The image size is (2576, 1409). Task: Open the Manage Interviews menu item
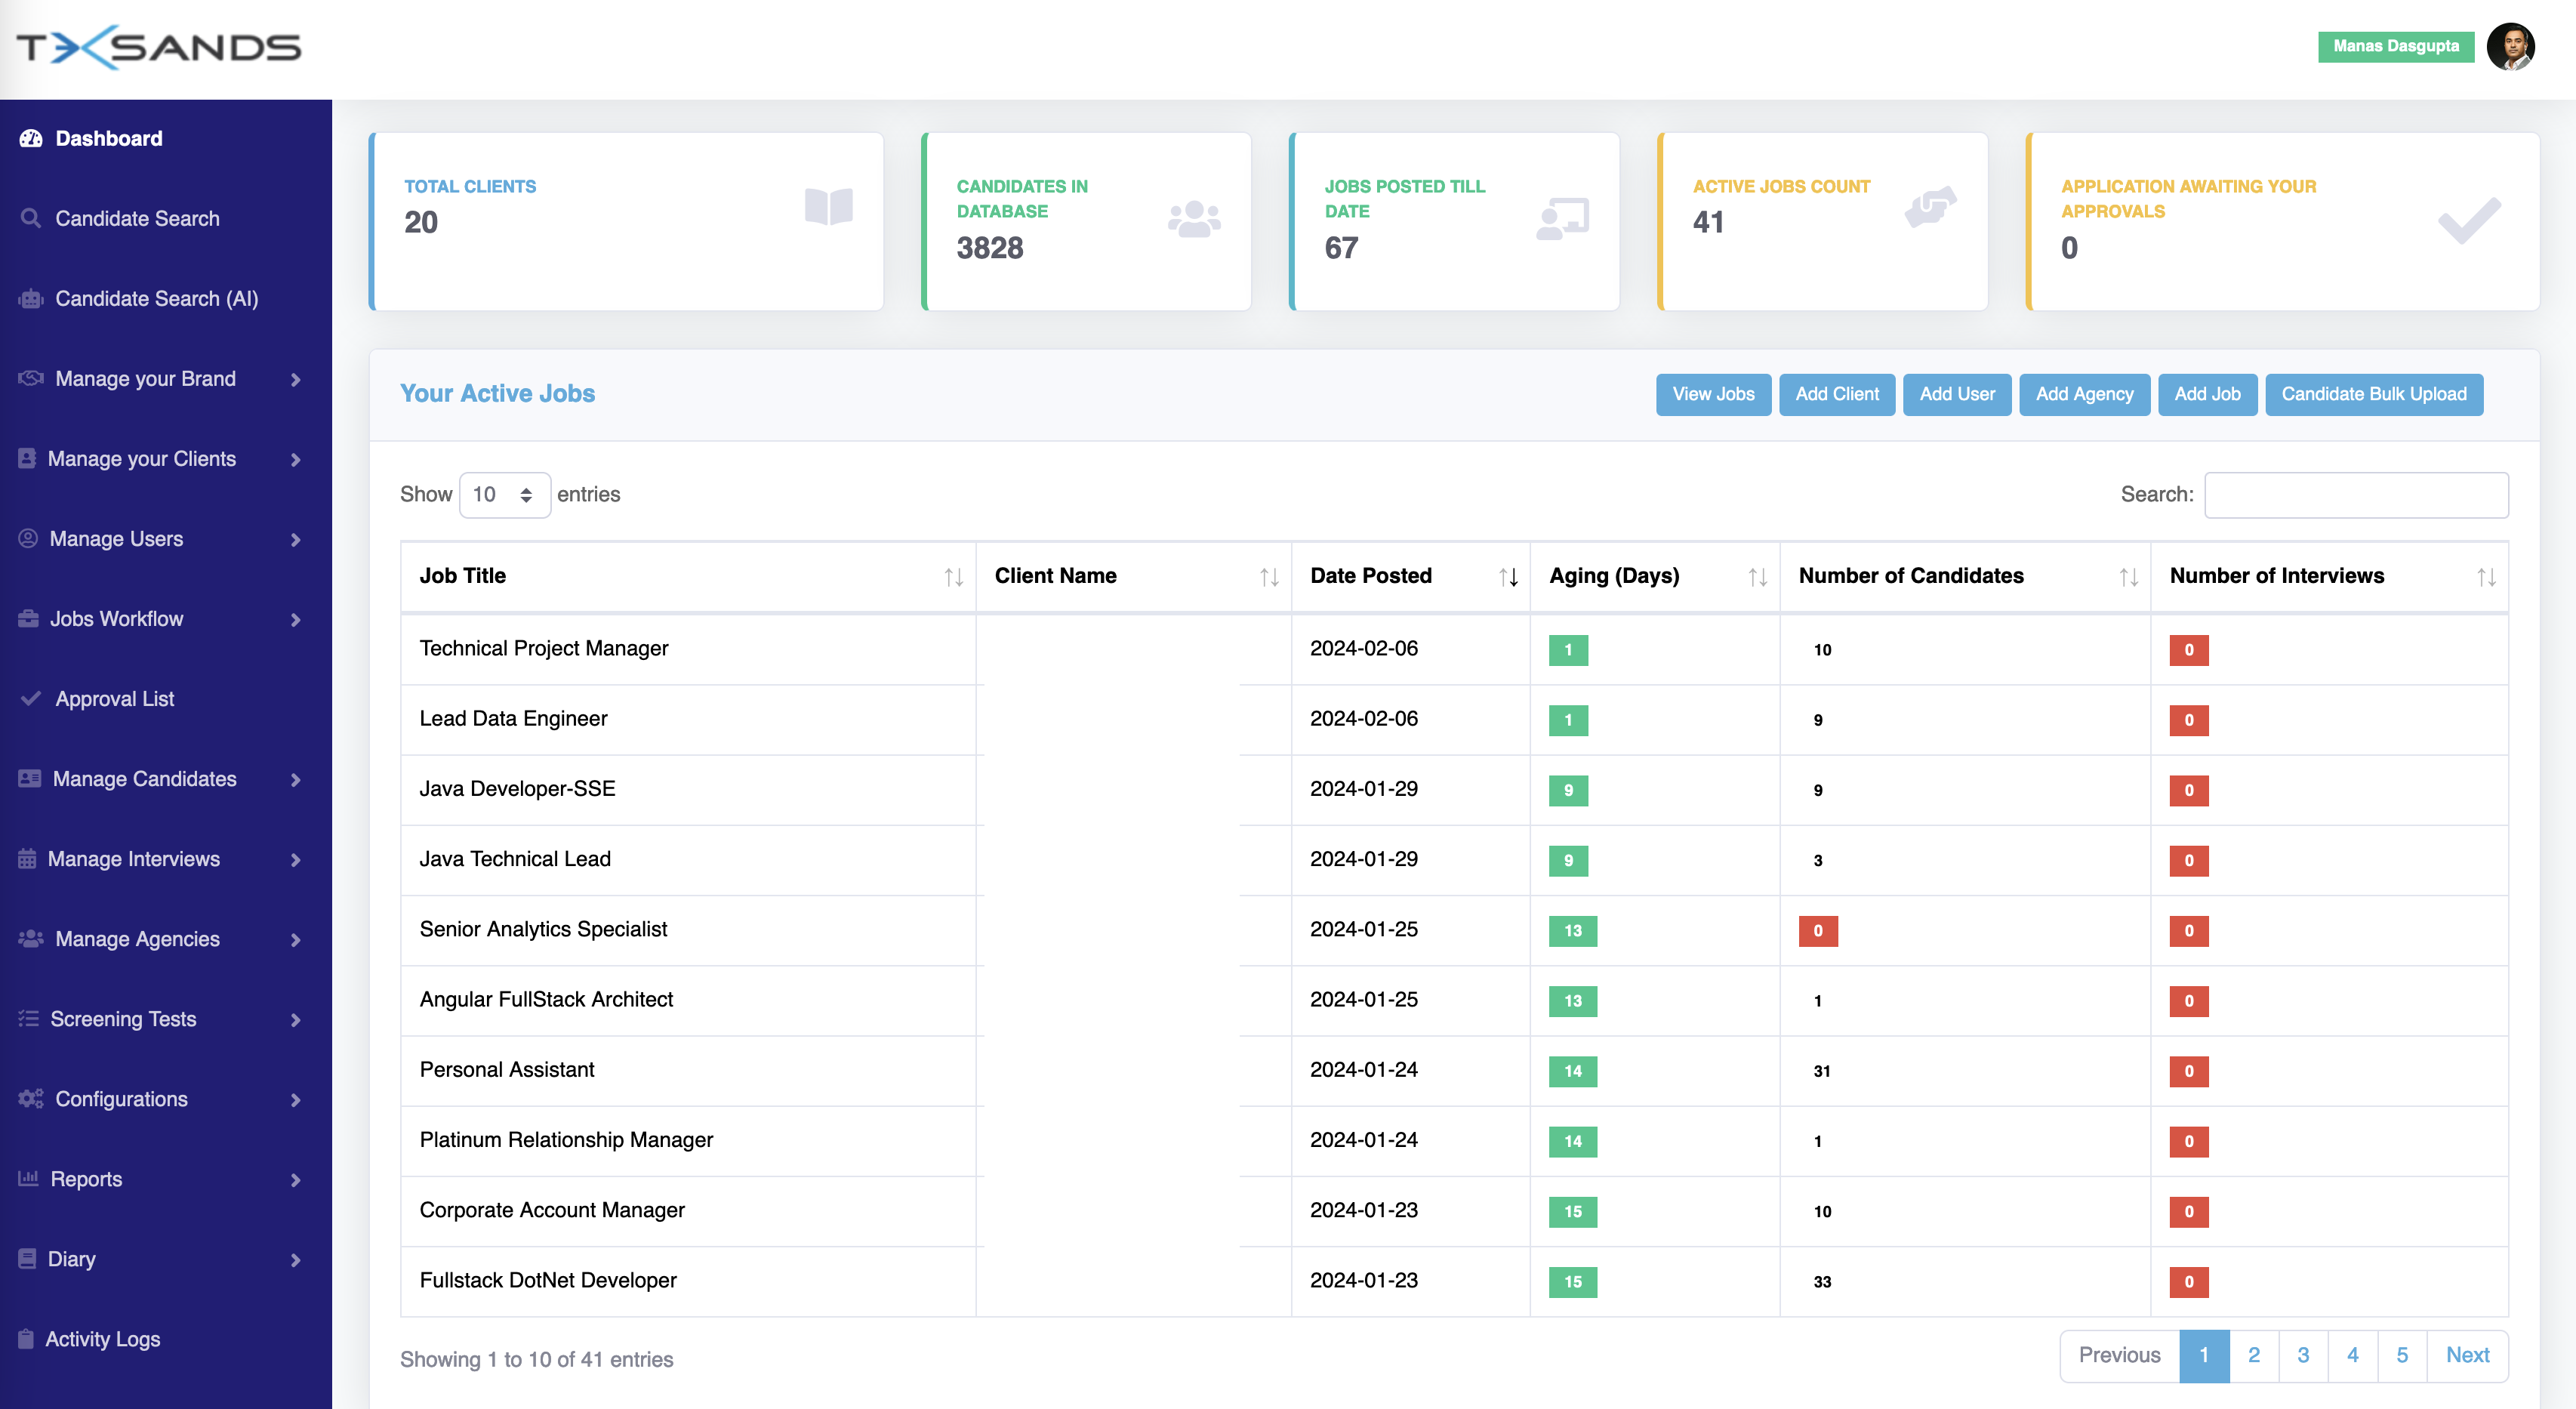point(134,859)
